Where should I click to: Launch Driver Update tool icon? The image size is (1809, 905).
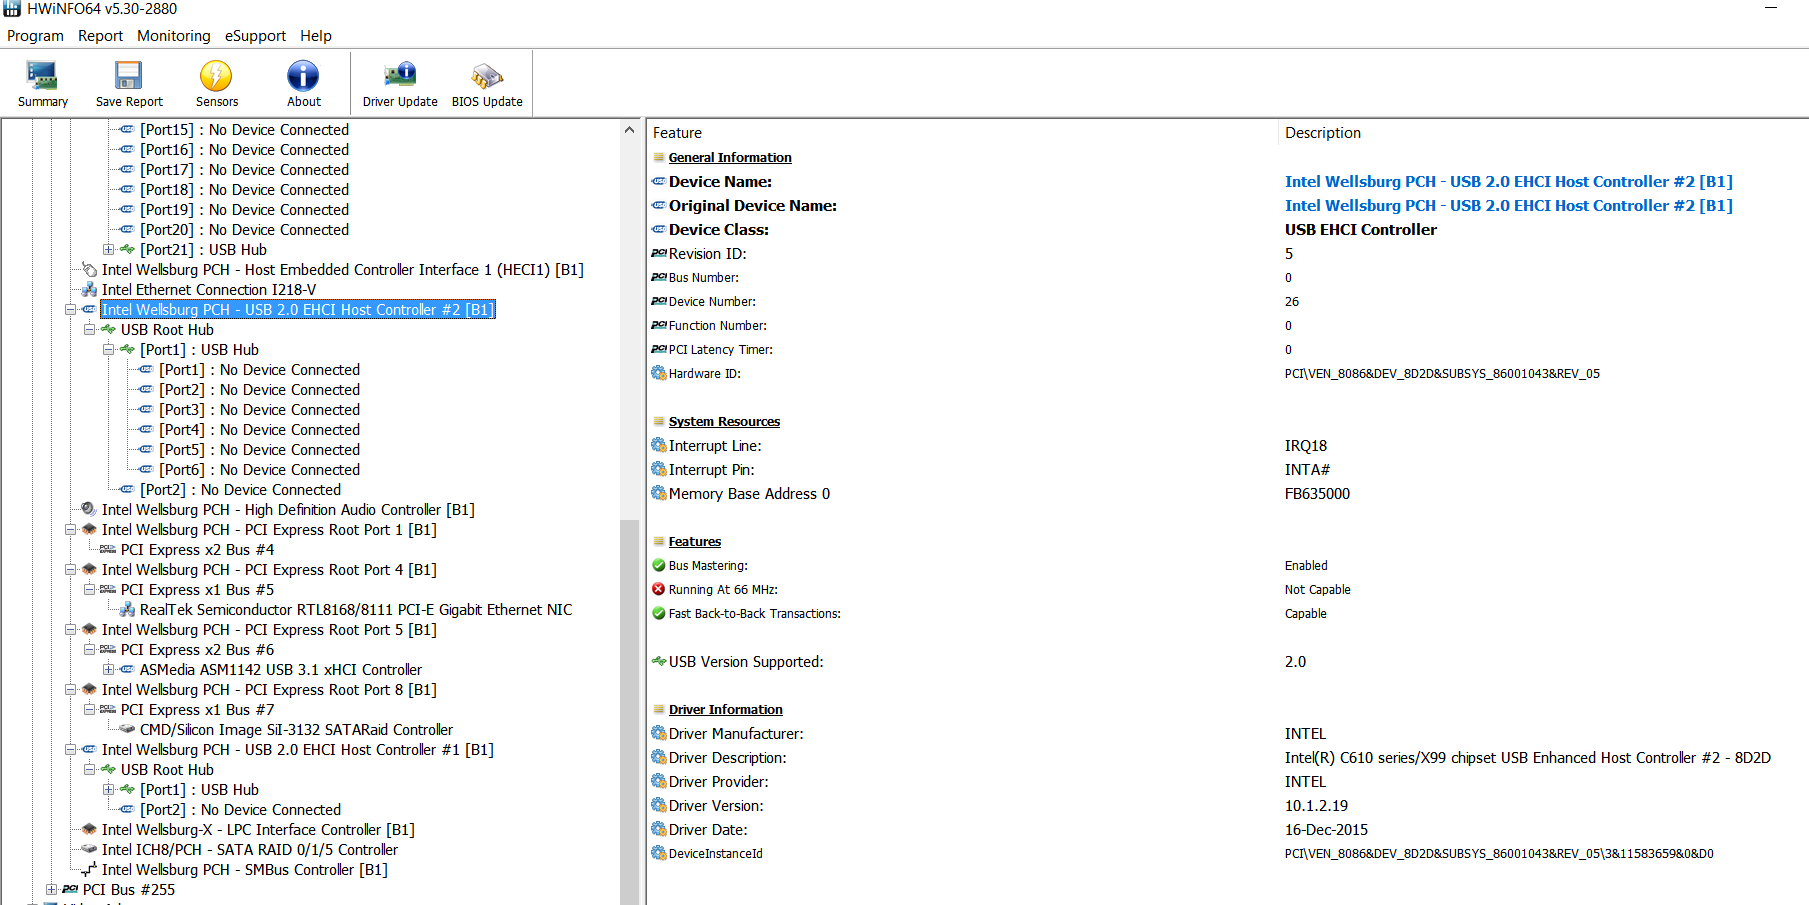[x=400, y=76]
